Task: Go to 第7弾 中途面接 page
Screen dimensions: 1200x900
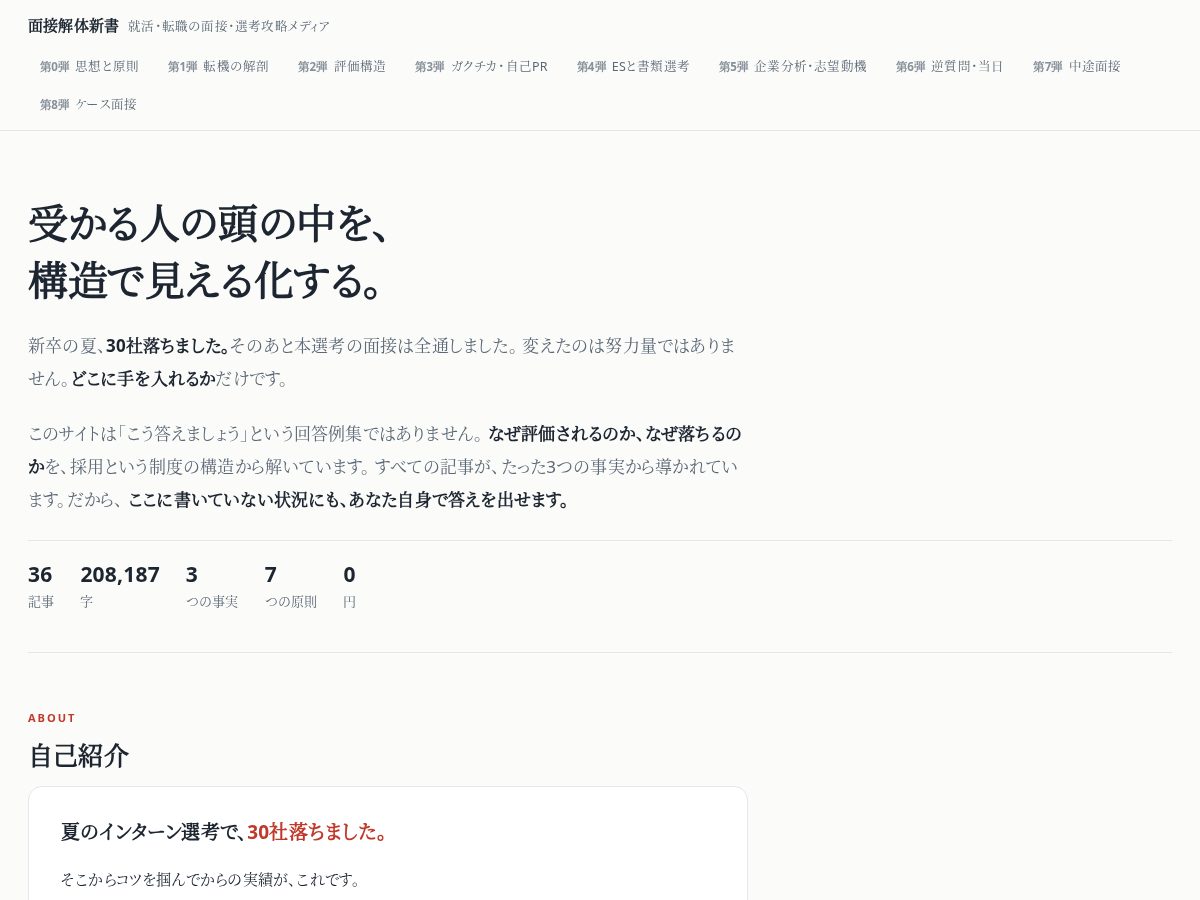Action: point(1077,66)
